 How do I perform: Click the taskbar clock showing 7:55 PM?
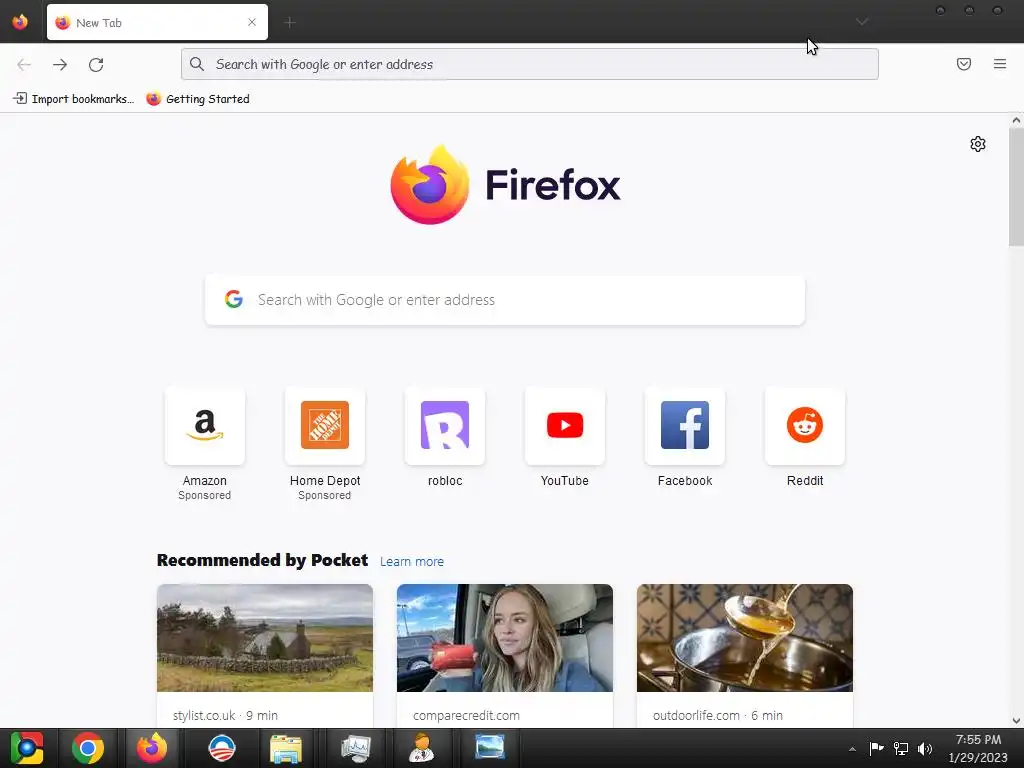click(x=978, y=748)
